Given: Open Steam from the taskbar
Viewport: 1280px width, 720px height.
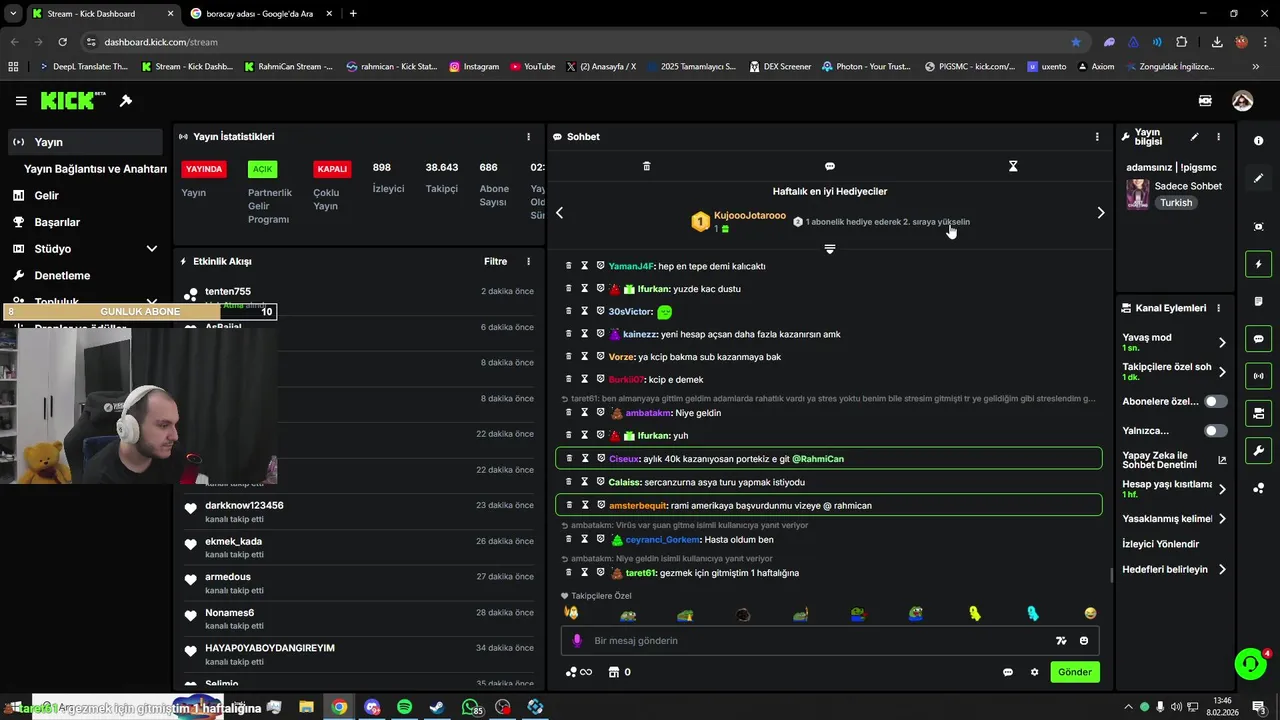Looking at the screenshot, I should pos(437,707).
